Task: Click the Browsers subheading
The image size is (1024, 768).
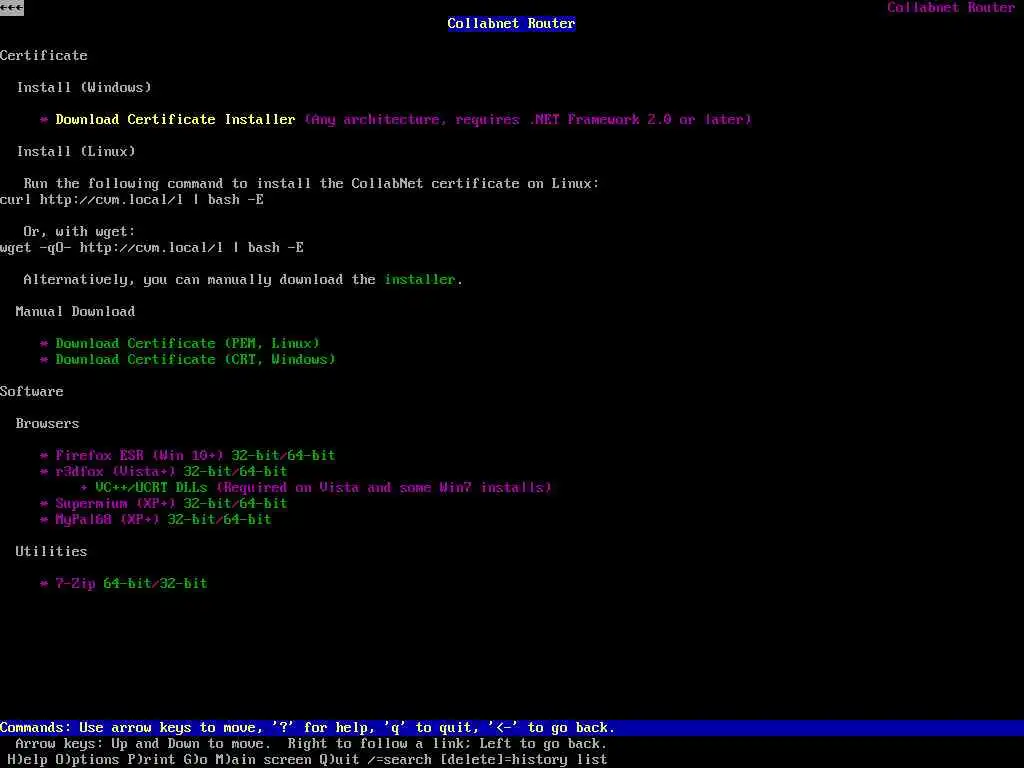Action: [x=48, y=423]
